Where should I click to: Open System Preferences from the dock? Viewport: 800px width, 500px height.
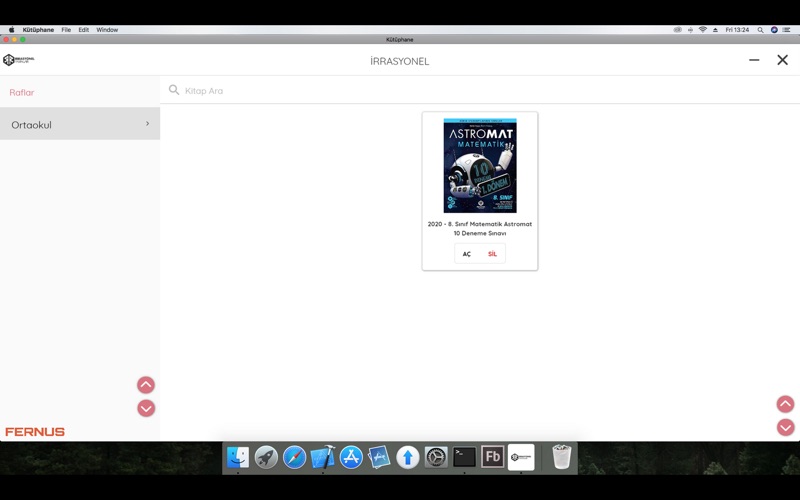click(x=436, y=457)
